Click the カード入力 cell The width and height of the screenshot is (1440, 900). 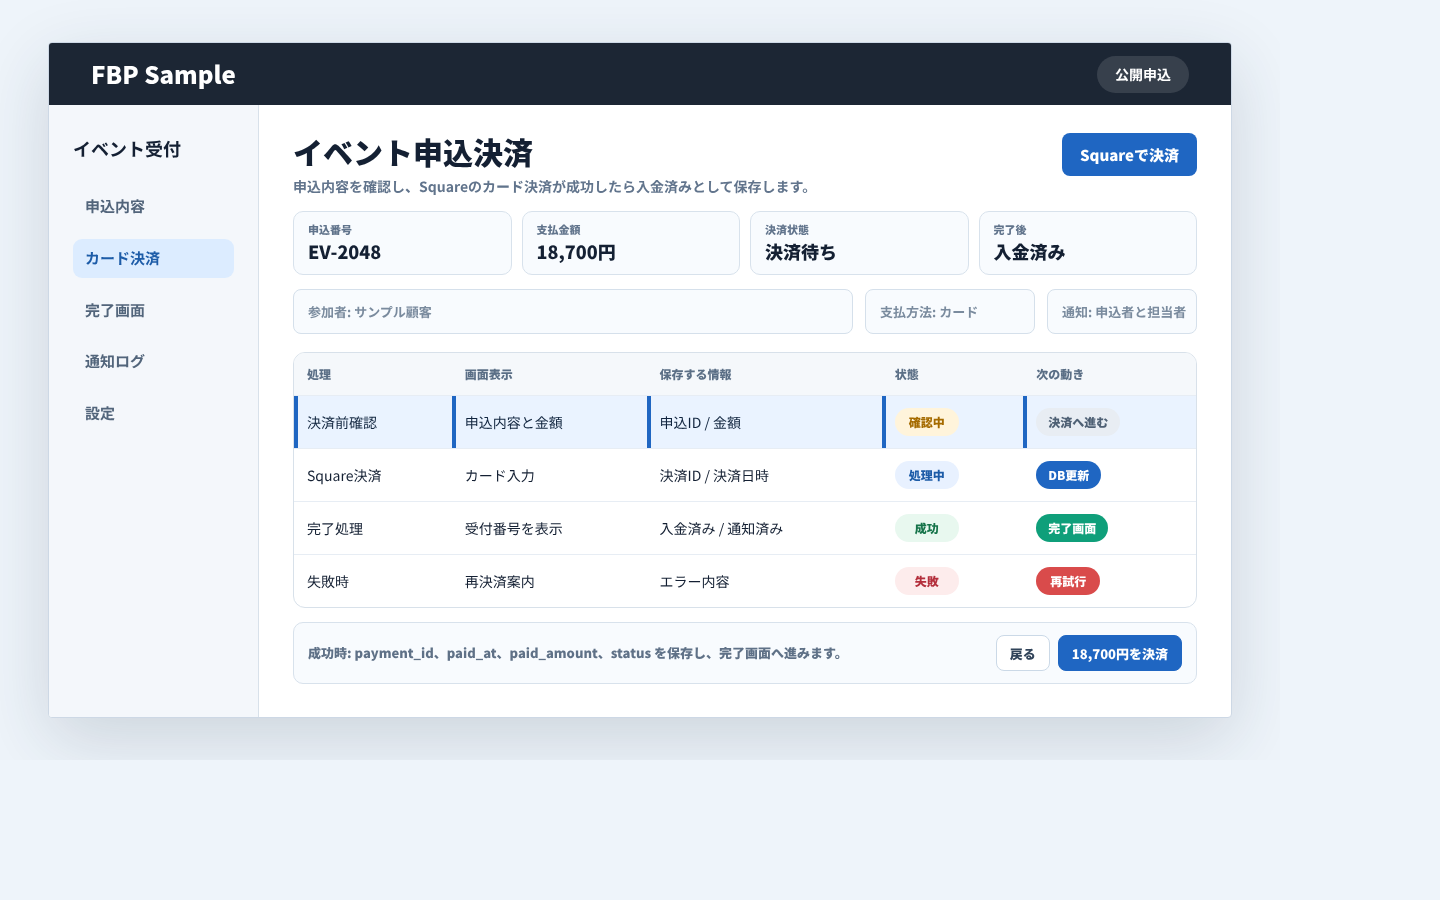pos(550,475)
